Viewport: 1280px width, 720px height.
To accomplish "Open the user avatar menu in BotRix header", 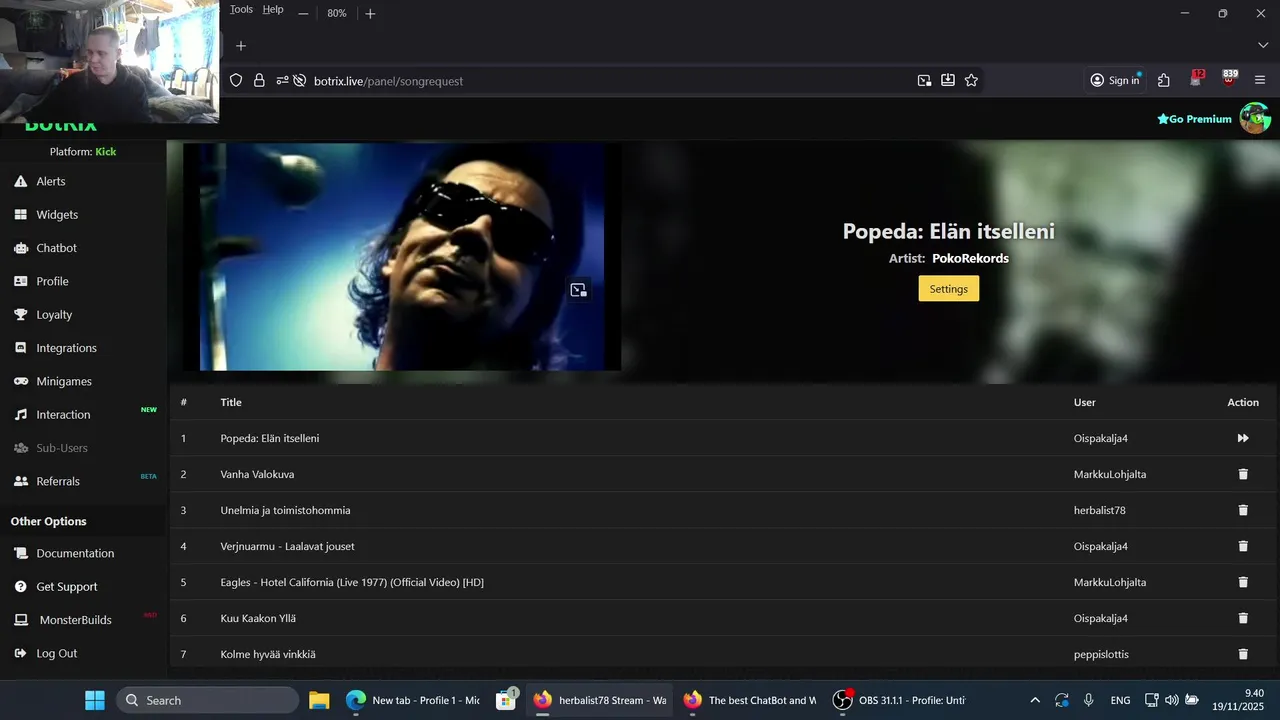I will click(x=1255, y=118).
